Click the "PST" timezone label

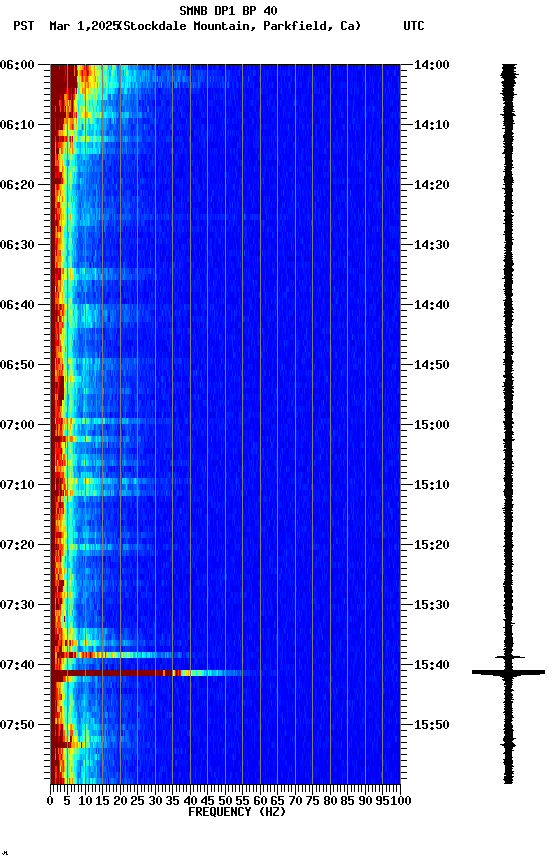click(24, 26)
